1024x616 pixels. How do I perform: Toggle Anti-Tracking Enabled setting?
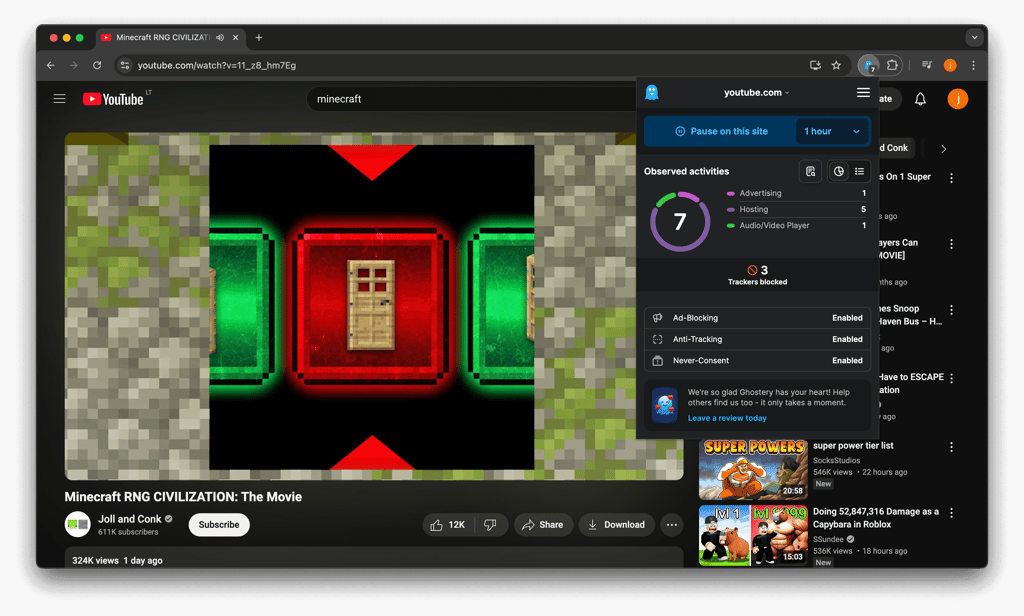758,339
